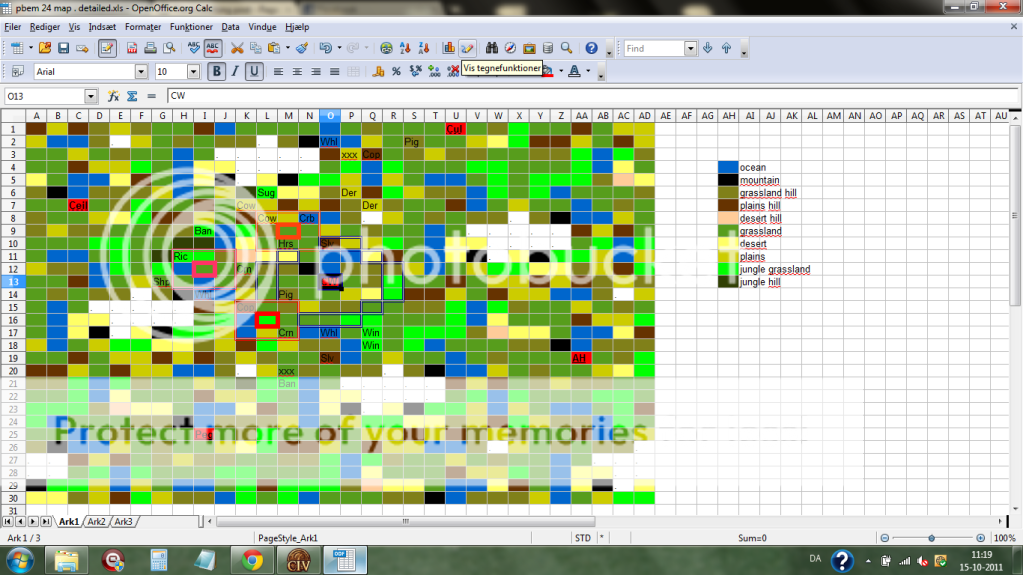The image size is (1023, 575).
Task: Toggle Underline formatting
Action: coord(254,72)
